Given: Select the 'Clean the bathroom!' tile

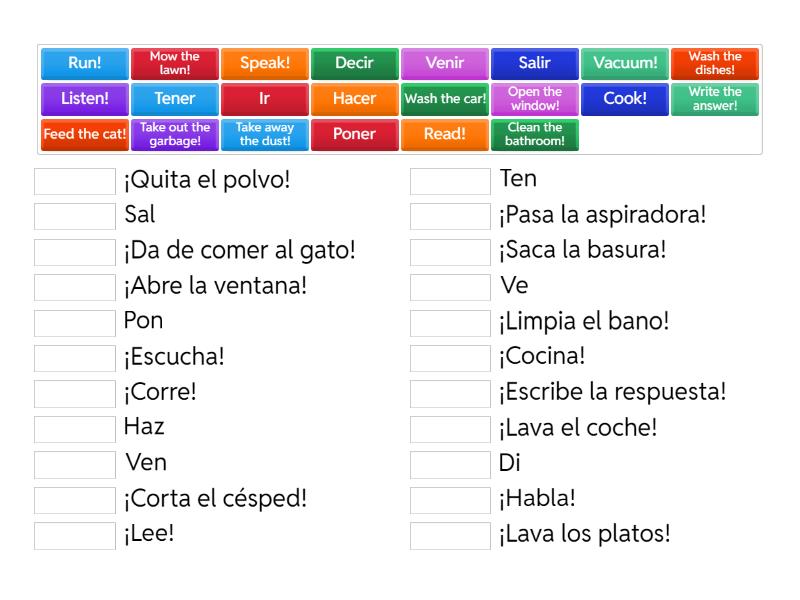Looking at the screenshot, I should point(535,134).
